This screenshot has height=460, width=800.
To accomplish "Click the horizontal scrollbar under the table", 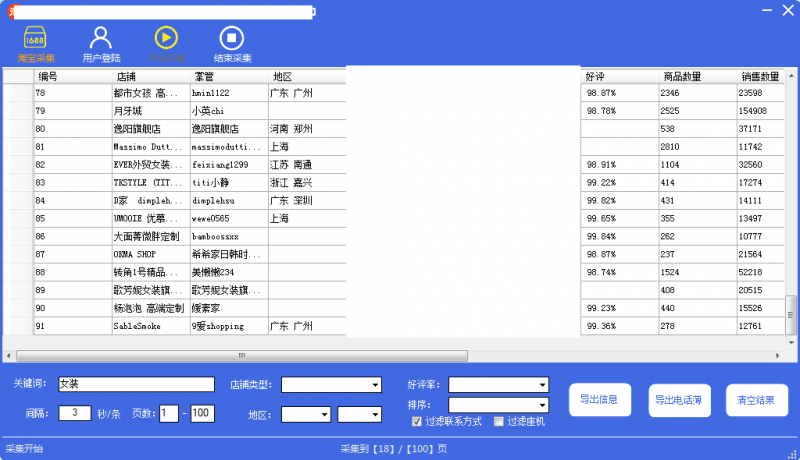I will [x=400, y=355].
